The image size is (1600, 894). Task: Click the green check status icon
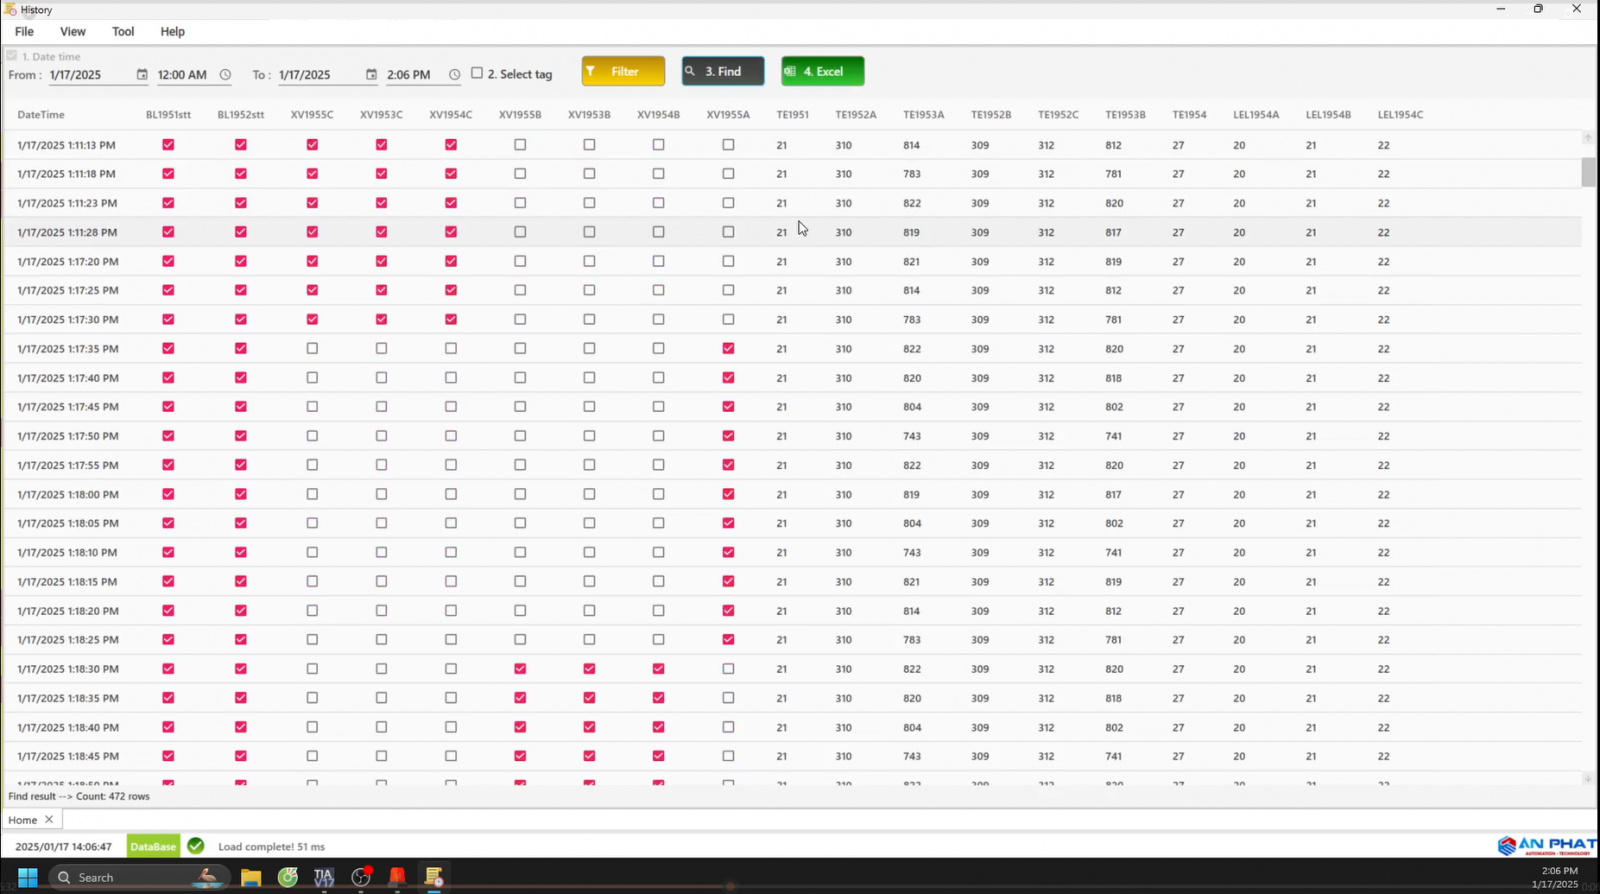(x=196, y=846)
